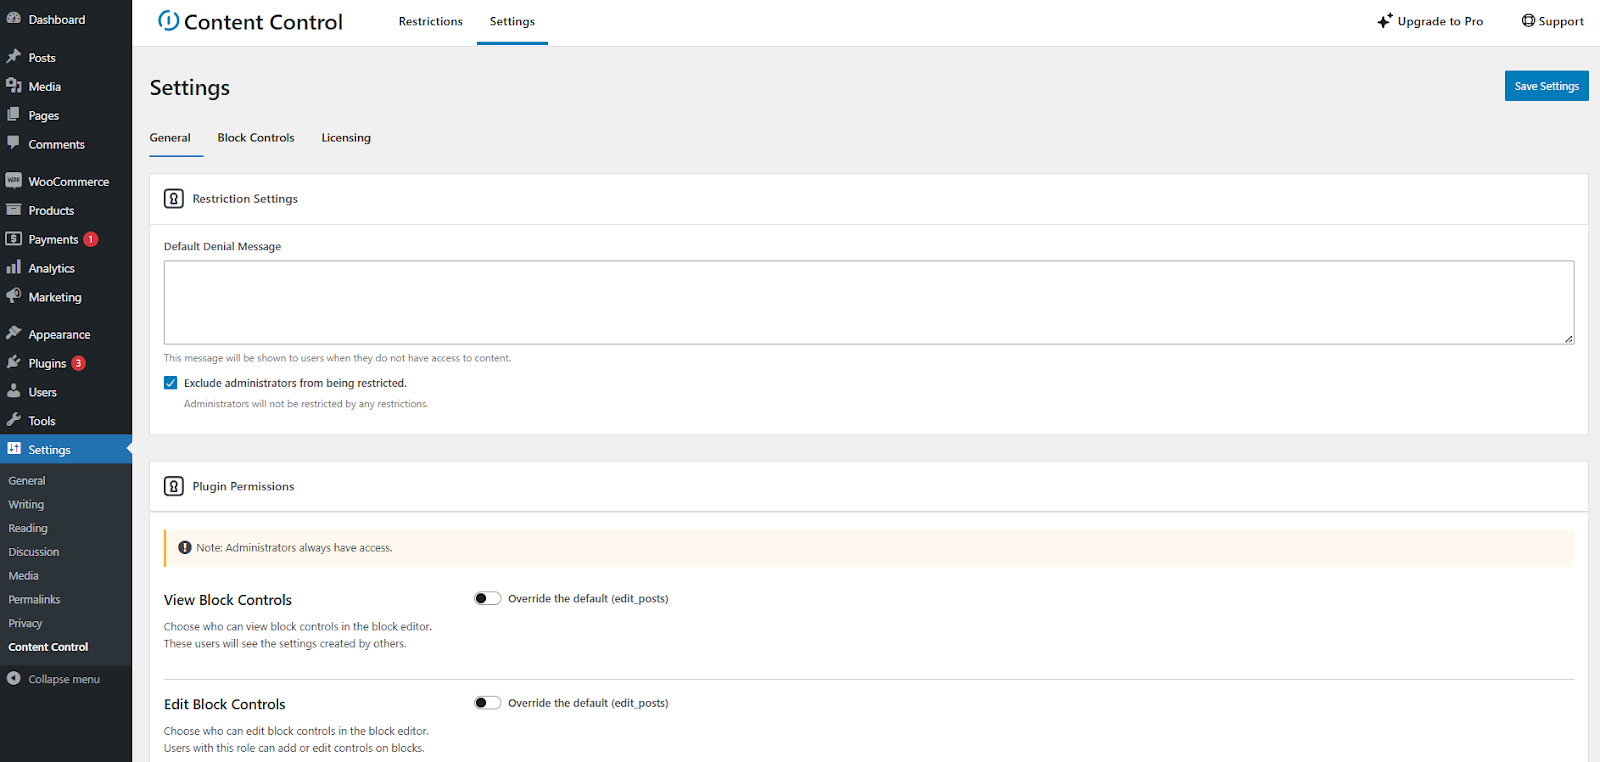Click the Collapse menu arrow icon
The height and width of the screenshot is (762, 1600).
point(13,678)
